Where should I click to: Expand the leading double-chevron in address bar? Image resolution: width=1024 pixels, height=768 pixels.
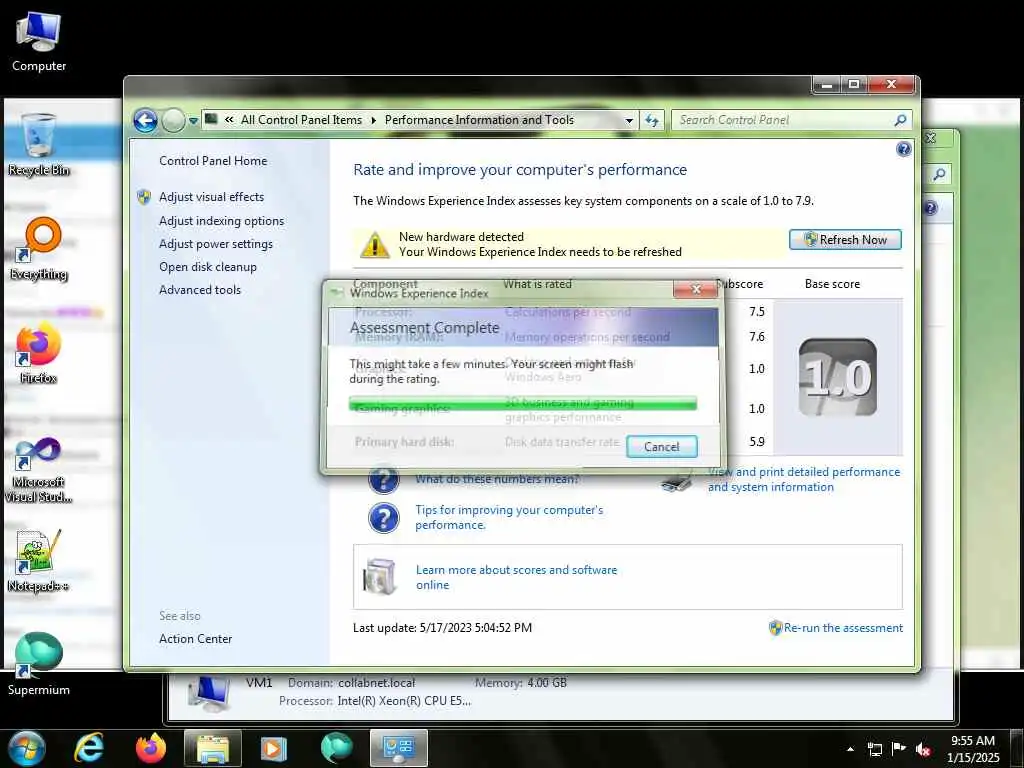point(229,120)
